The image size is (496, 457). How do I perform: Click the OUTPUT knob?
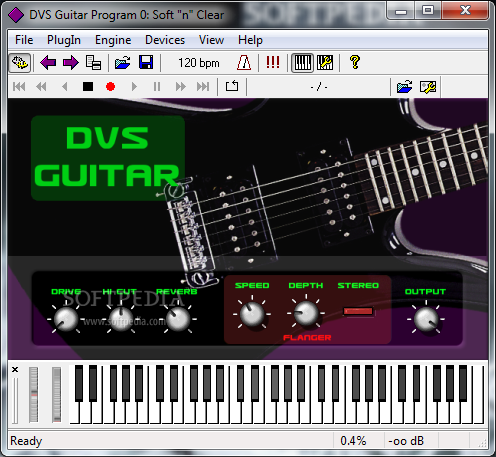pos(426,319)
